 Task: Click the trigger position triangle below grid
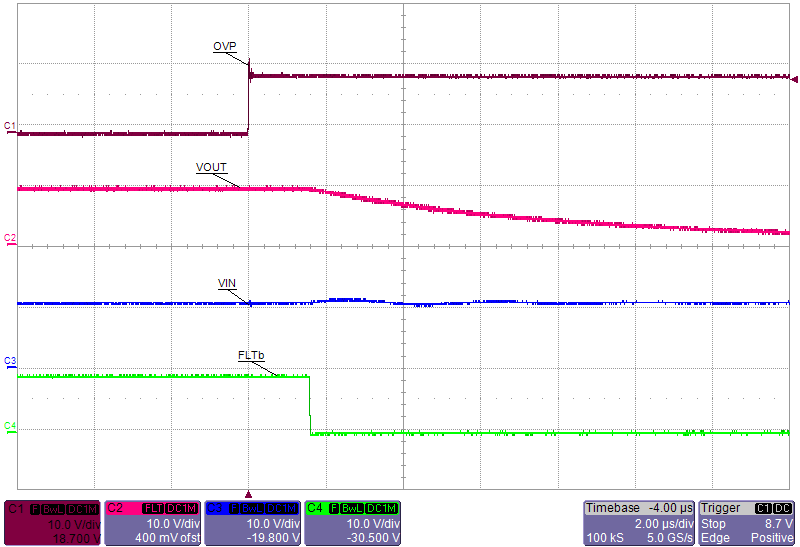click(x=248, y=493)
